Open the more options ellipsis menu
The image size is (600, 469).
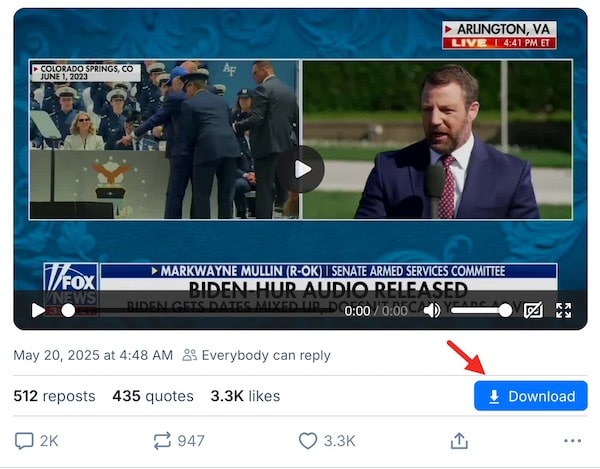click(572, 441)
